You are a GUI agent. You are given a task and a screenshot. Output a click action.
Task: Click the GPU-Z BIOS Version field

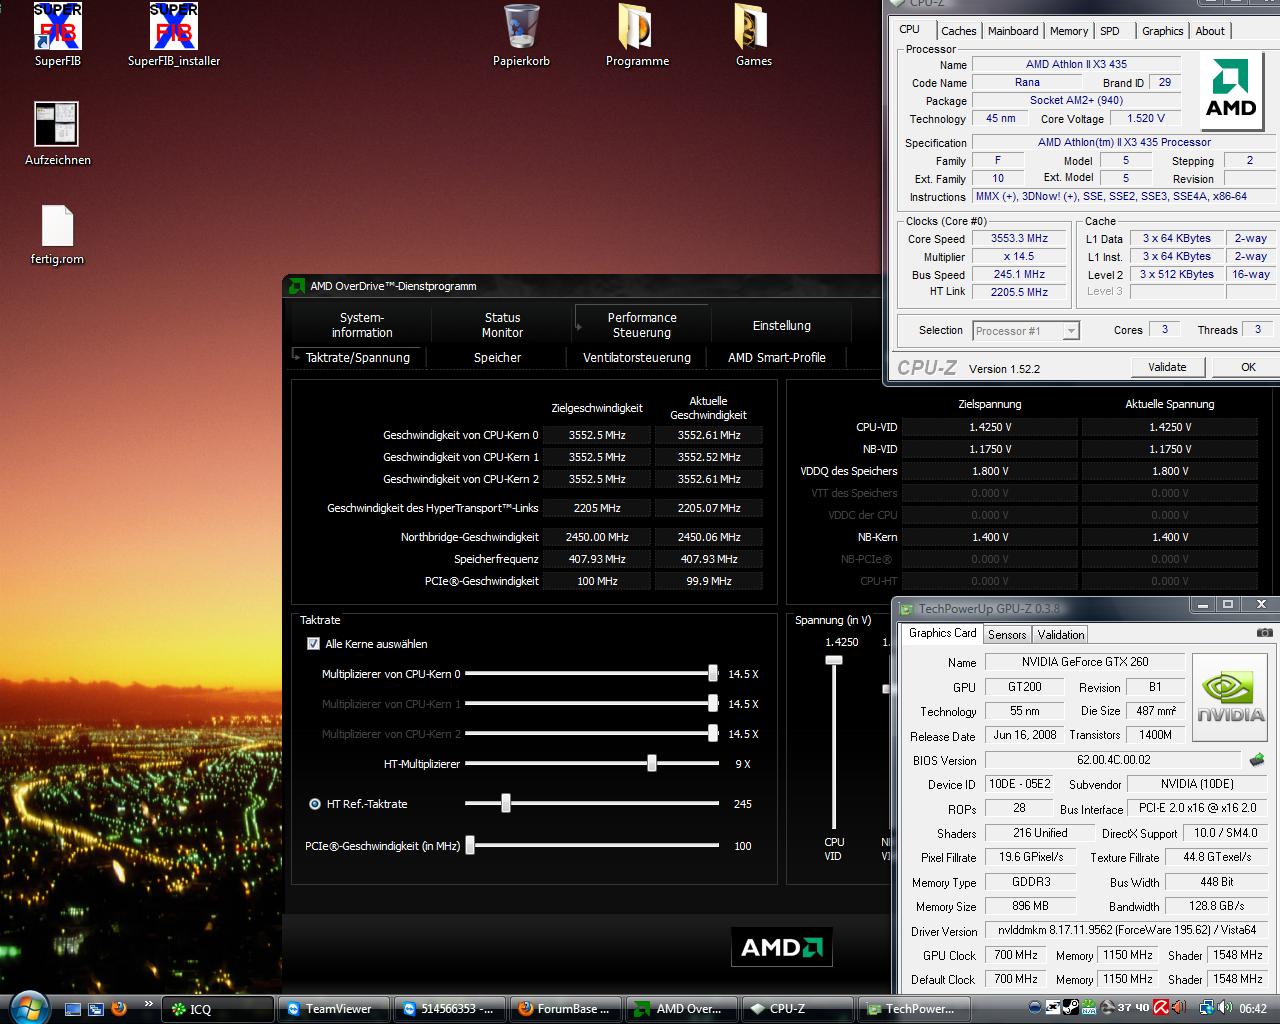[x=1115, y=760]
